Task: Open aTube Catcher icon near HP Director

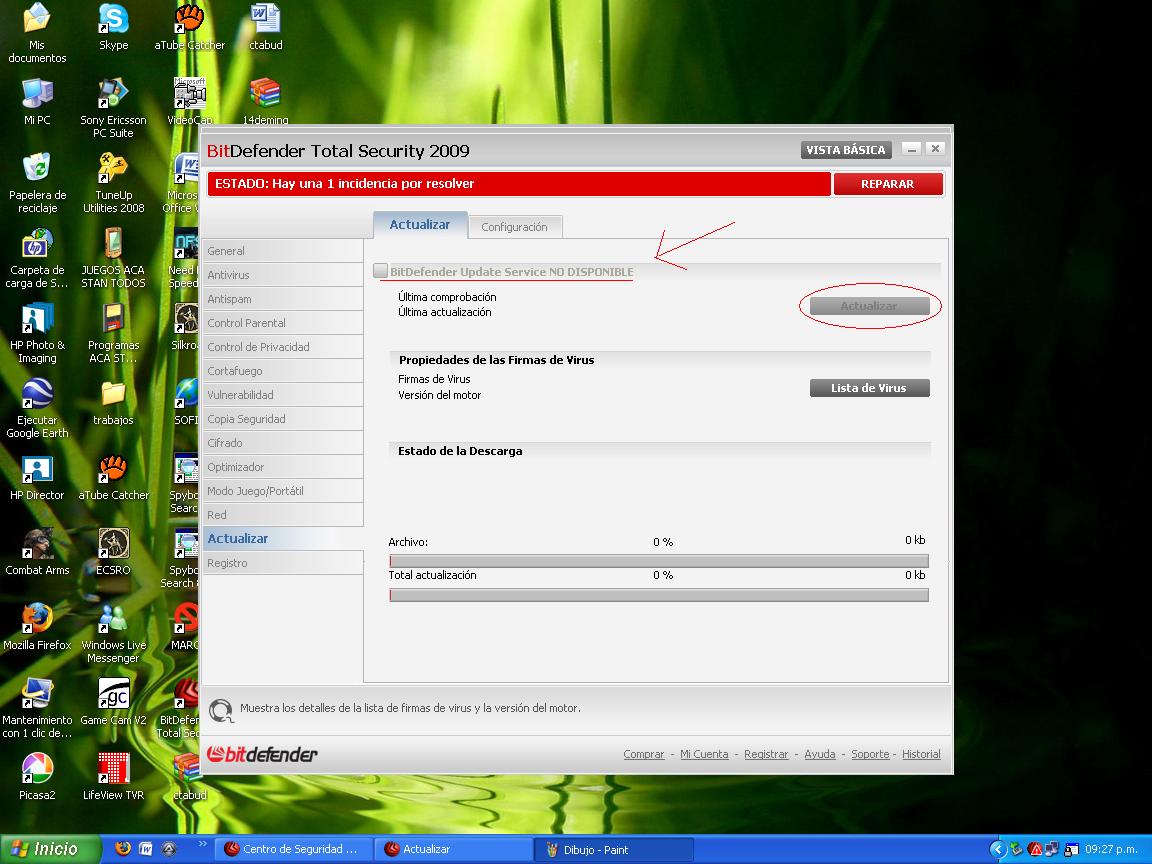Action: click(113, 478)
